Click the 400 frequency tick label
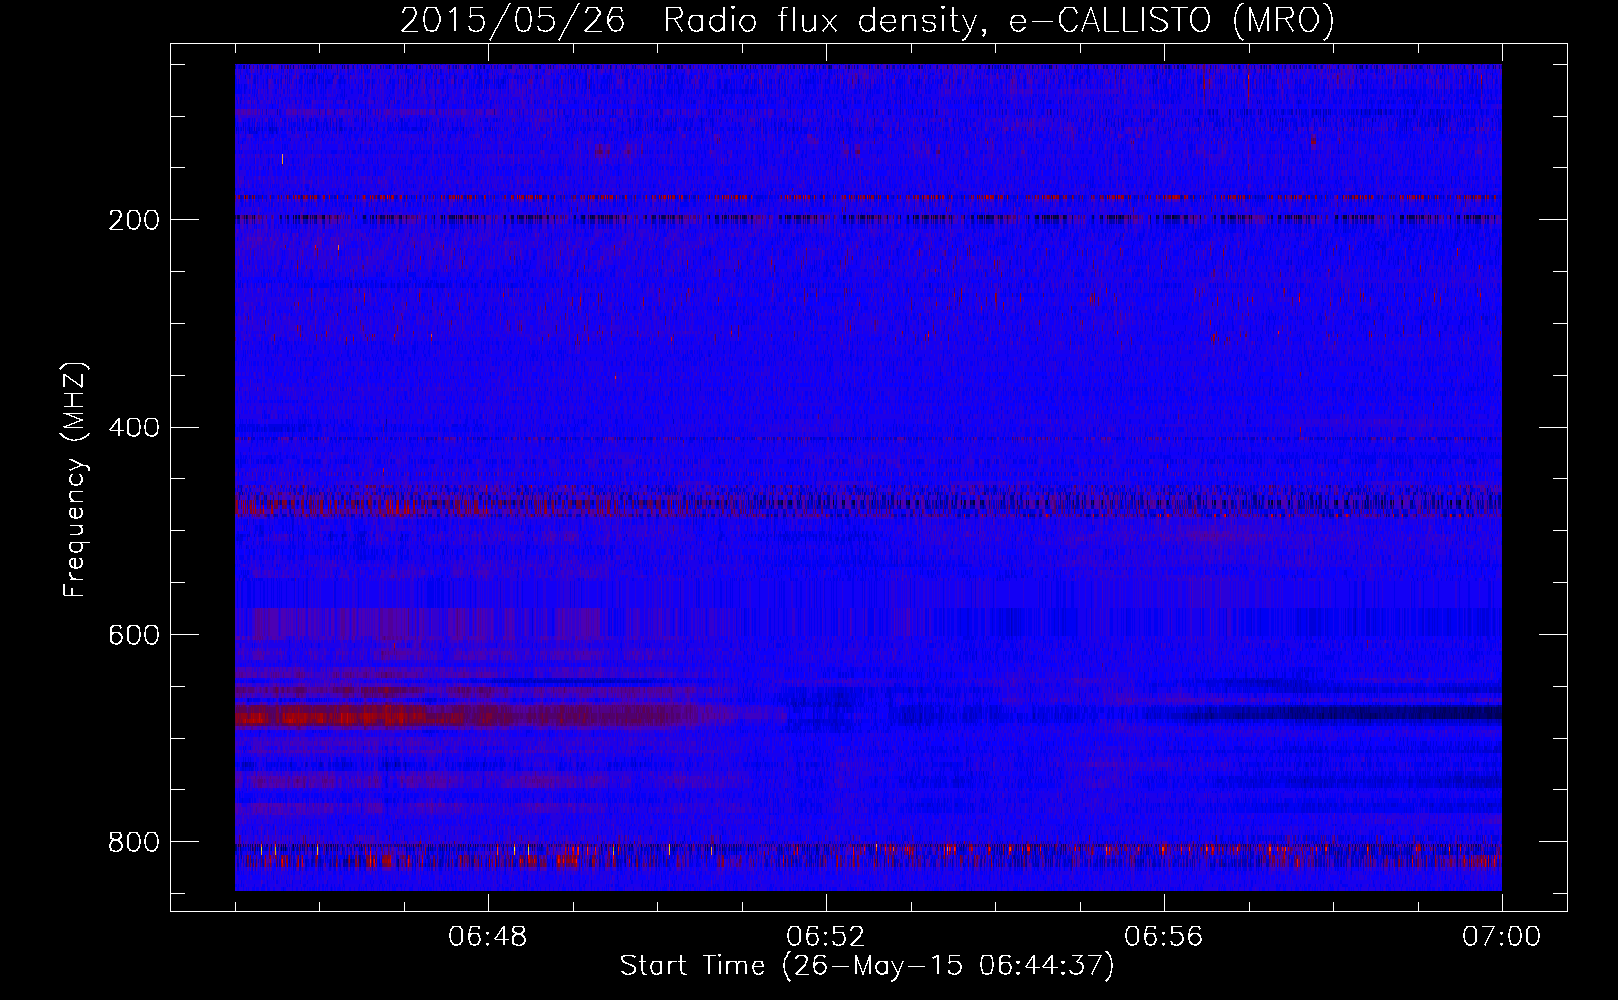The height and width of the screenshot is (1000, 1618). tap(133, 428)
